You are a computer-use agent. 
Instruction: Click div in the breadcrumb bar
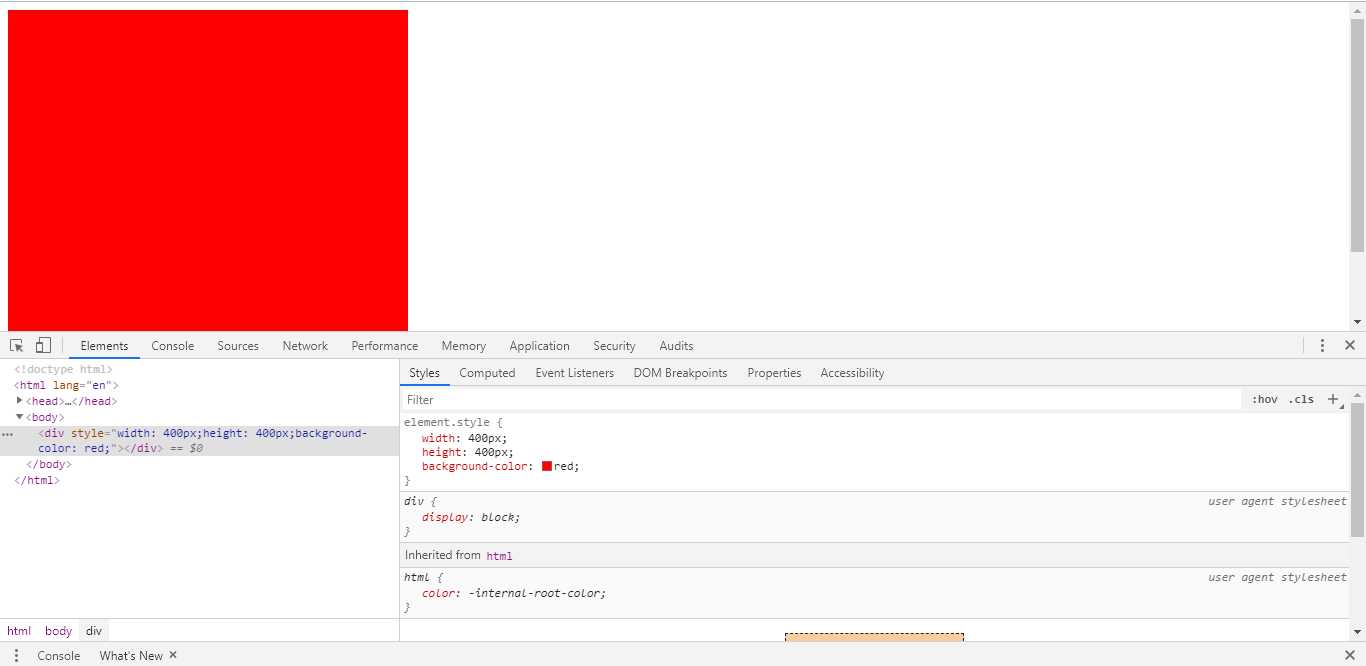click(x=94, y=631)
